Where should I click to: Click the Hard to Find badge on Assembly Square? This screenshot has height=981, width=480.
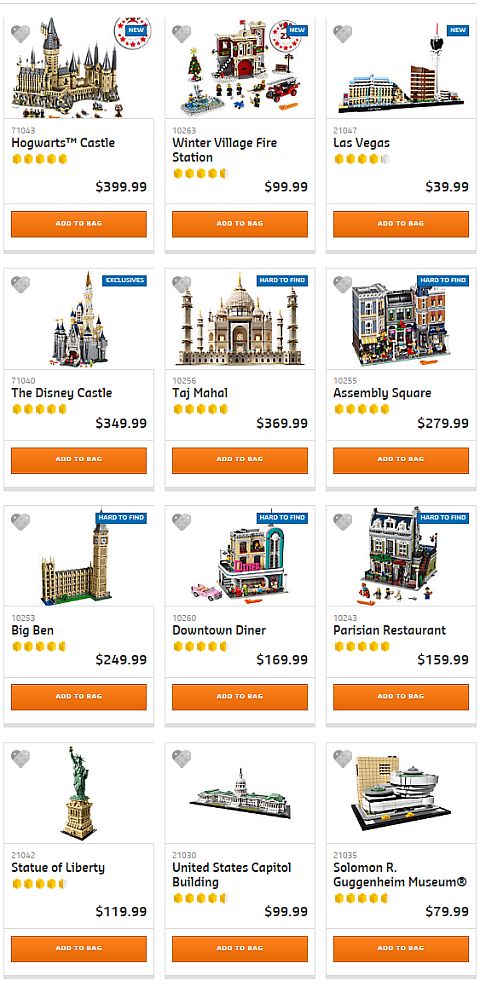[443, 280]
